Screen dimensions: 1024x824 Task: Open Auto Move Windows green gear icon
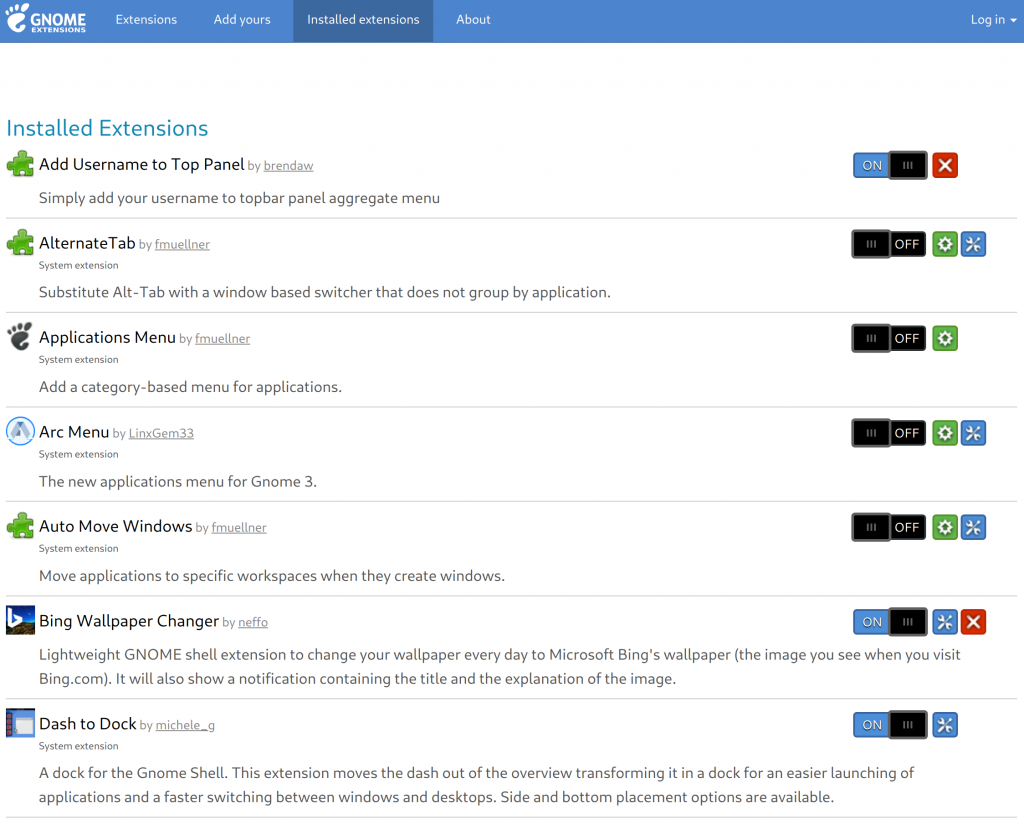[945, 527]
